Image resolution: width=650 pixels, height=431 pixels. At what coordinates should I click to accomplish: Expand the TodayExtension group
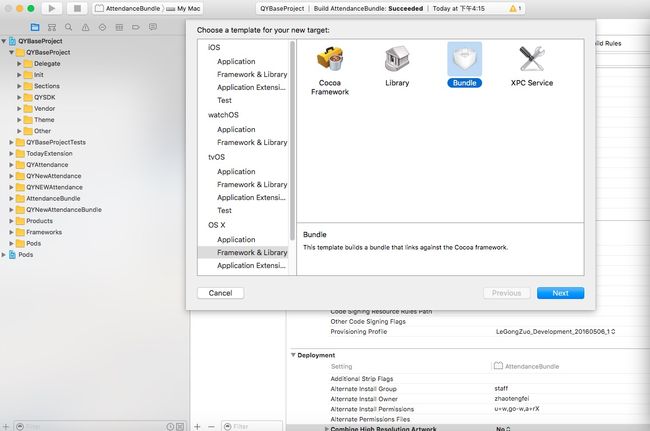[x=12, y=153]
